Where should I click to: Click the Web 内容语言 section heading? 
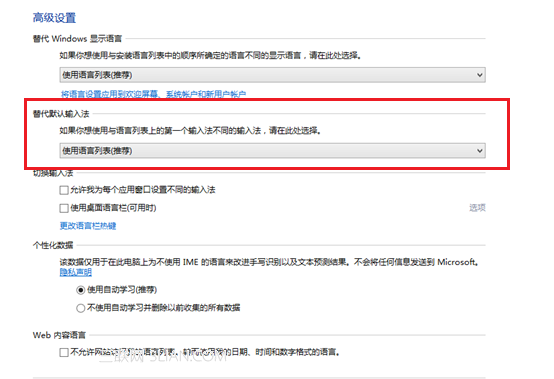coord(59,335)
